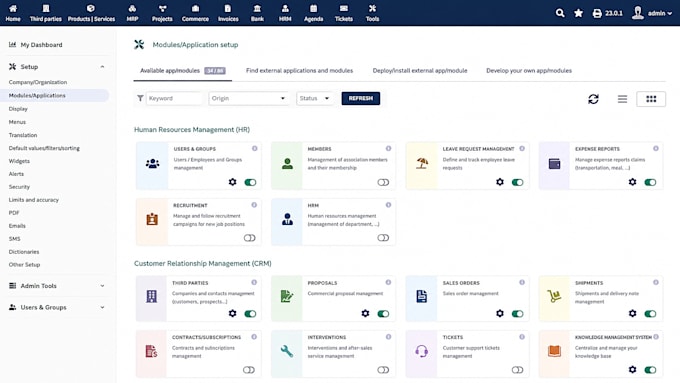Select Available app/modules tab

183,70
